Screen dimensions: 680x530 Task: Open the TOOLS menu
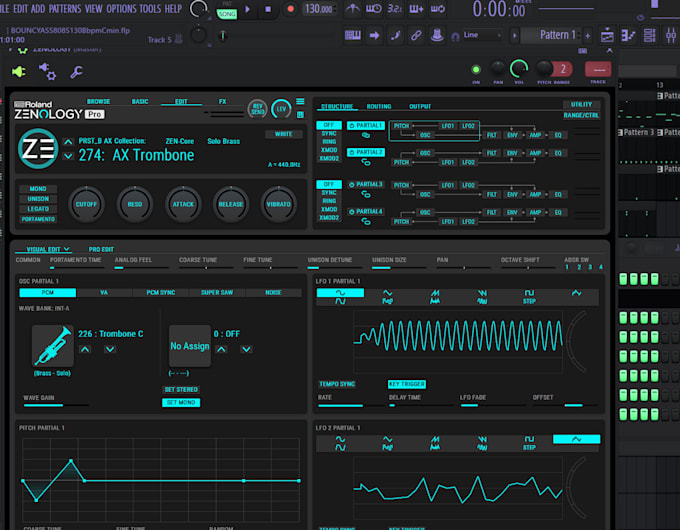click(x=150, y=9)
